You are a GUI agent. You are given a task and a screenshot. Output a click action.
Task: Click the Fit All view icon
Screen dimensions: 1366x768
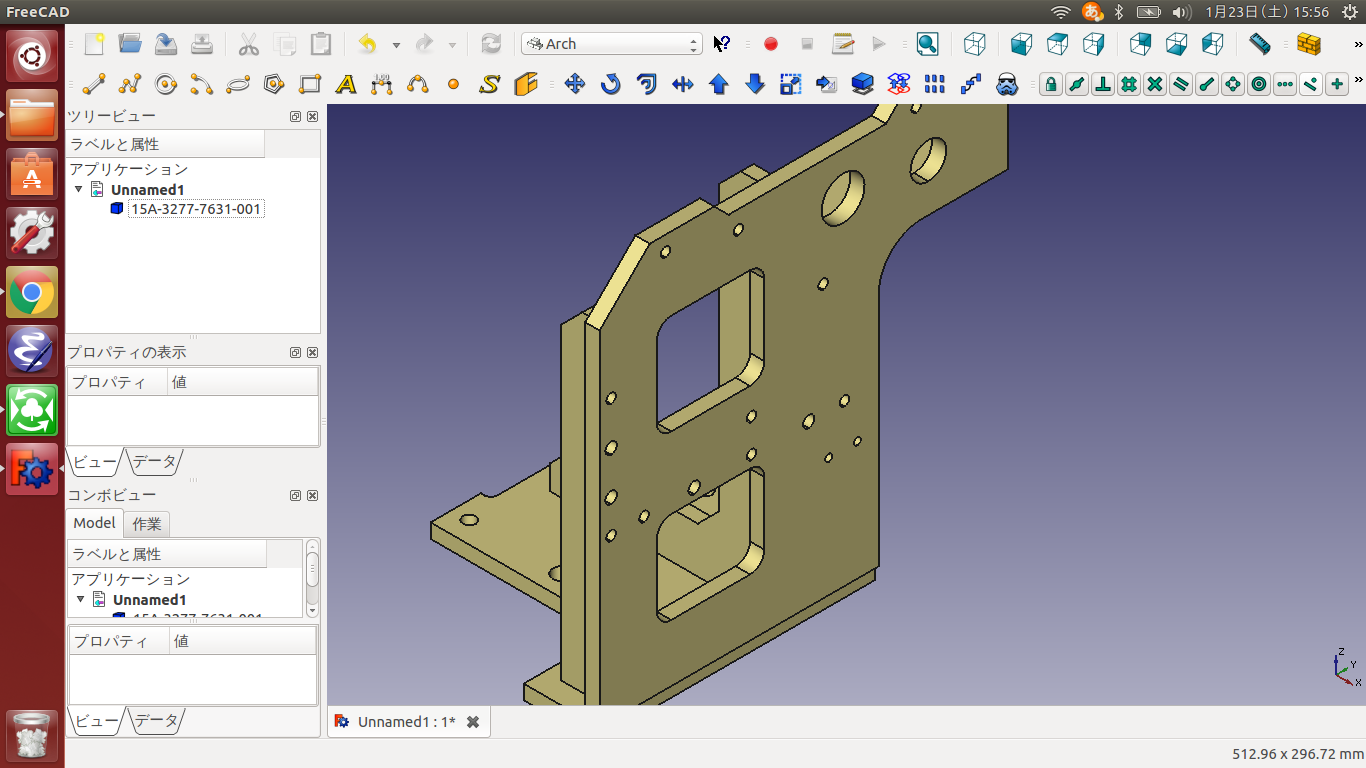927,44
